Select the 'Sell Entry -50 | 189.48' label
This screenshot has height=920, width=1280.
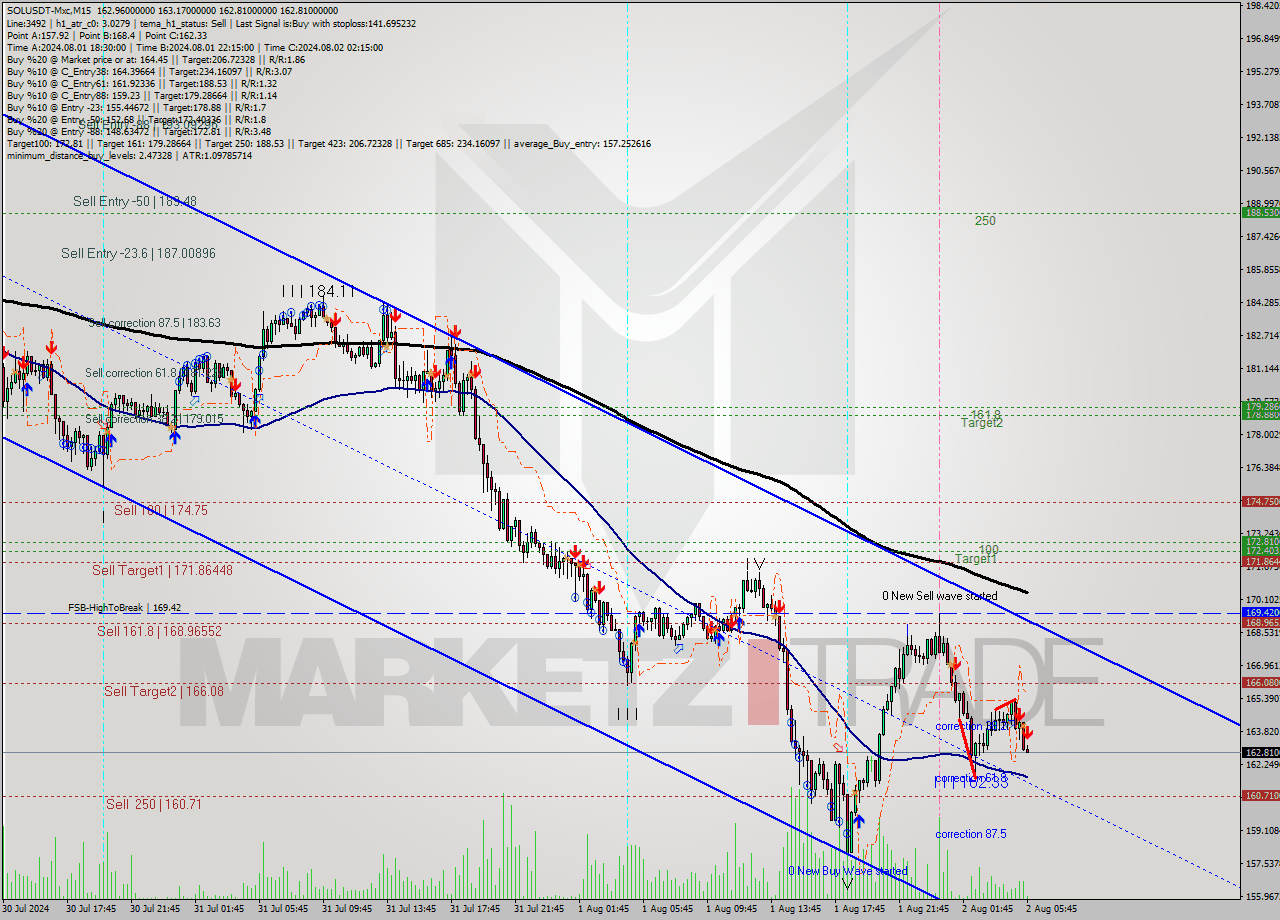pos(134,201)
